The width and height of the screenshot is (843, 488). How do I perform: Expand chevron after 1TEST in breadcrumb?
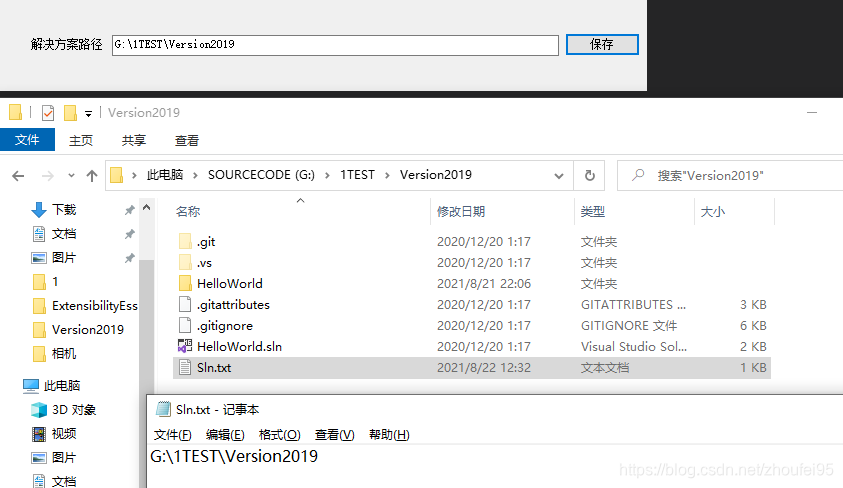(x=387, y=175)
